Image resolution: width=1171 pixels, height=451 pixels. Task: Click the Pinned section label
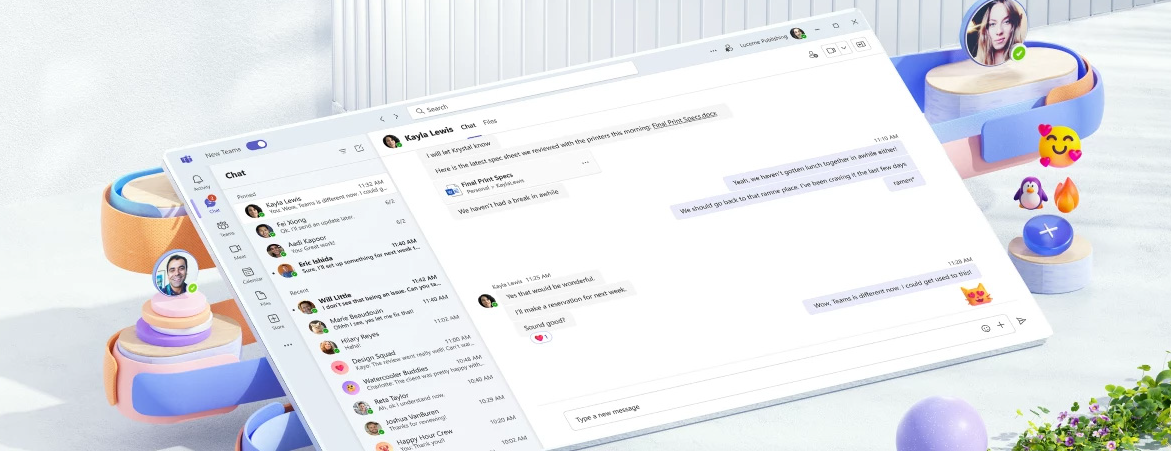pyautogui.click(x=247, y=196)
